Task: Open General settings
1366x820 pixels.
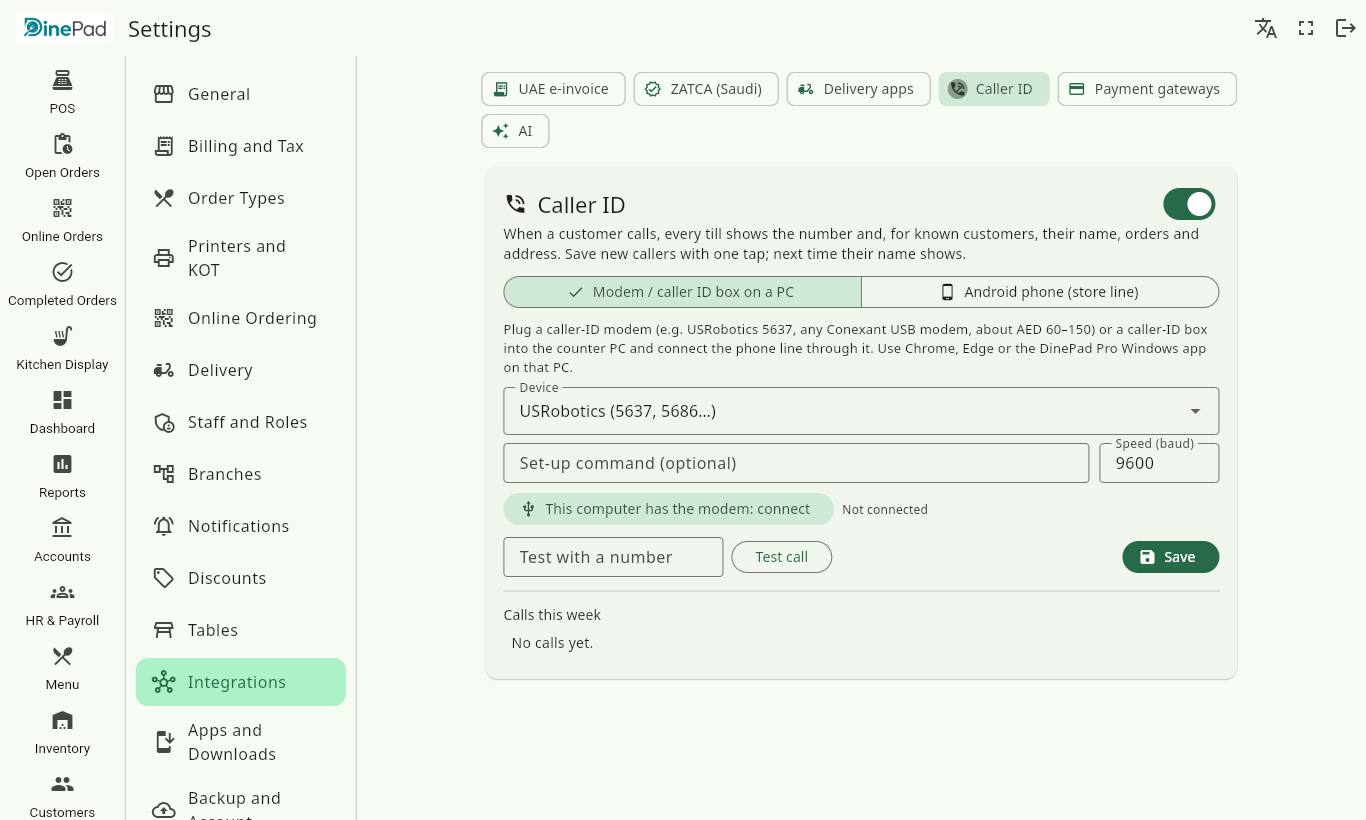Action: (x=241, y=94)
